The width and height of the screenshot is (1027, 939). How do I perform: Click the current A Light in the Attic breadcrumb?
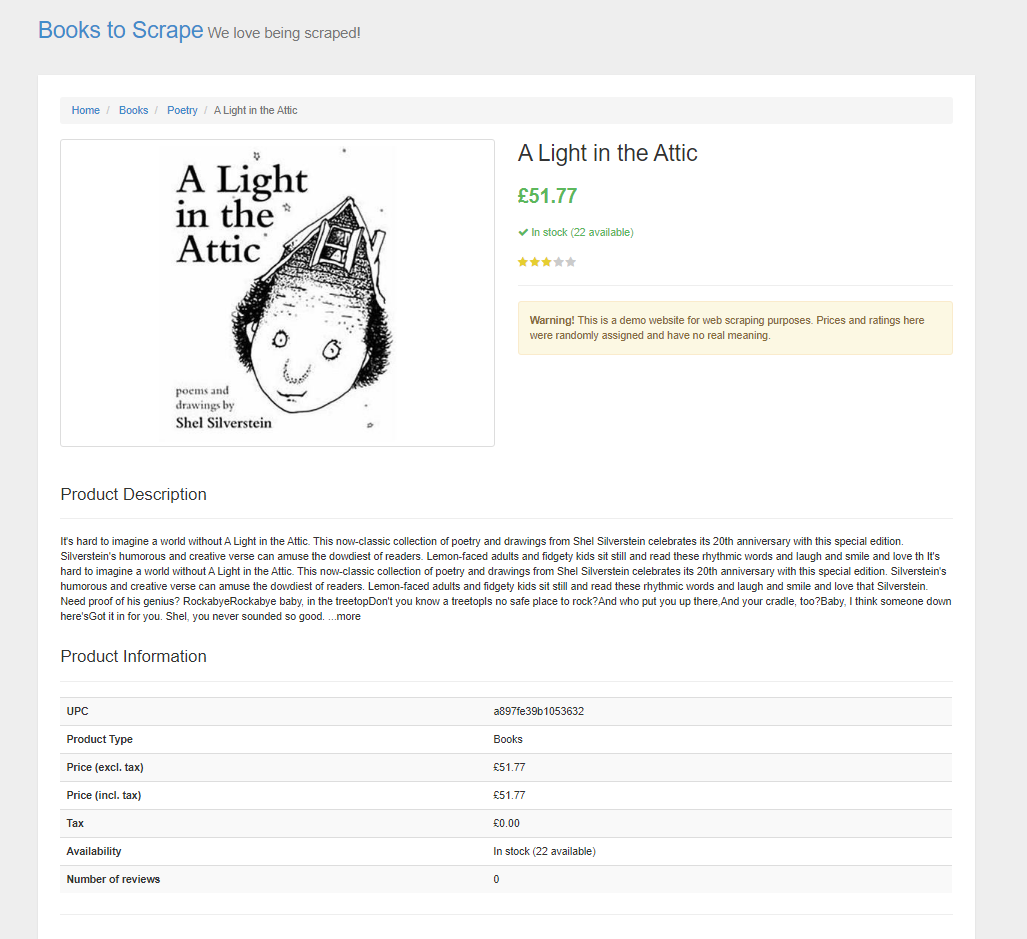pos(256,110)
